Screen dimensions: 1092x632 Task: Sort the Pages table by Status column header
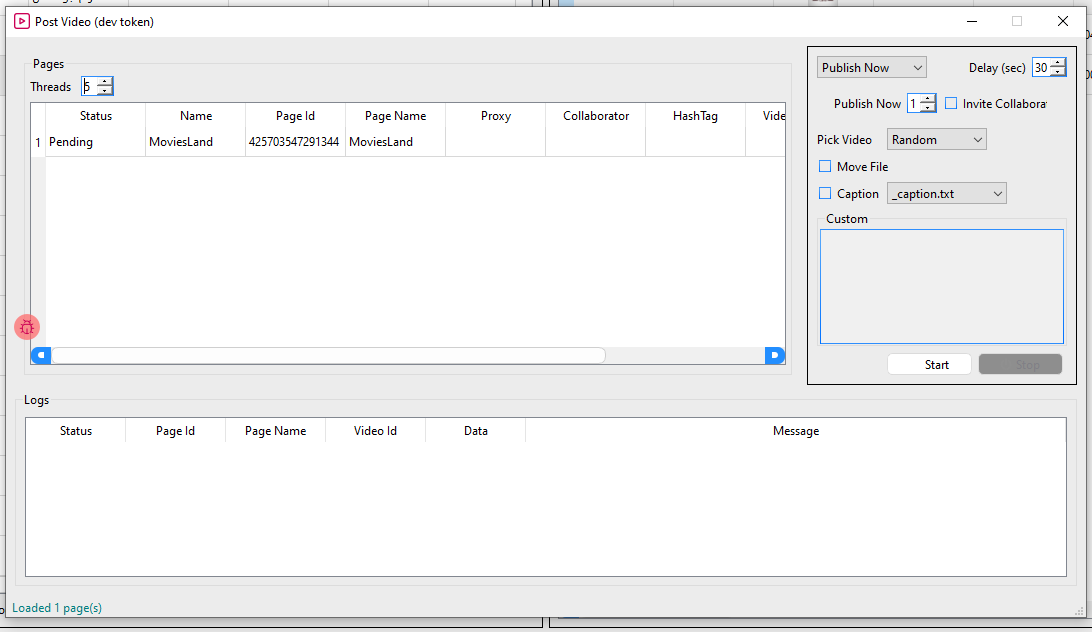click(x=96, y=116)
